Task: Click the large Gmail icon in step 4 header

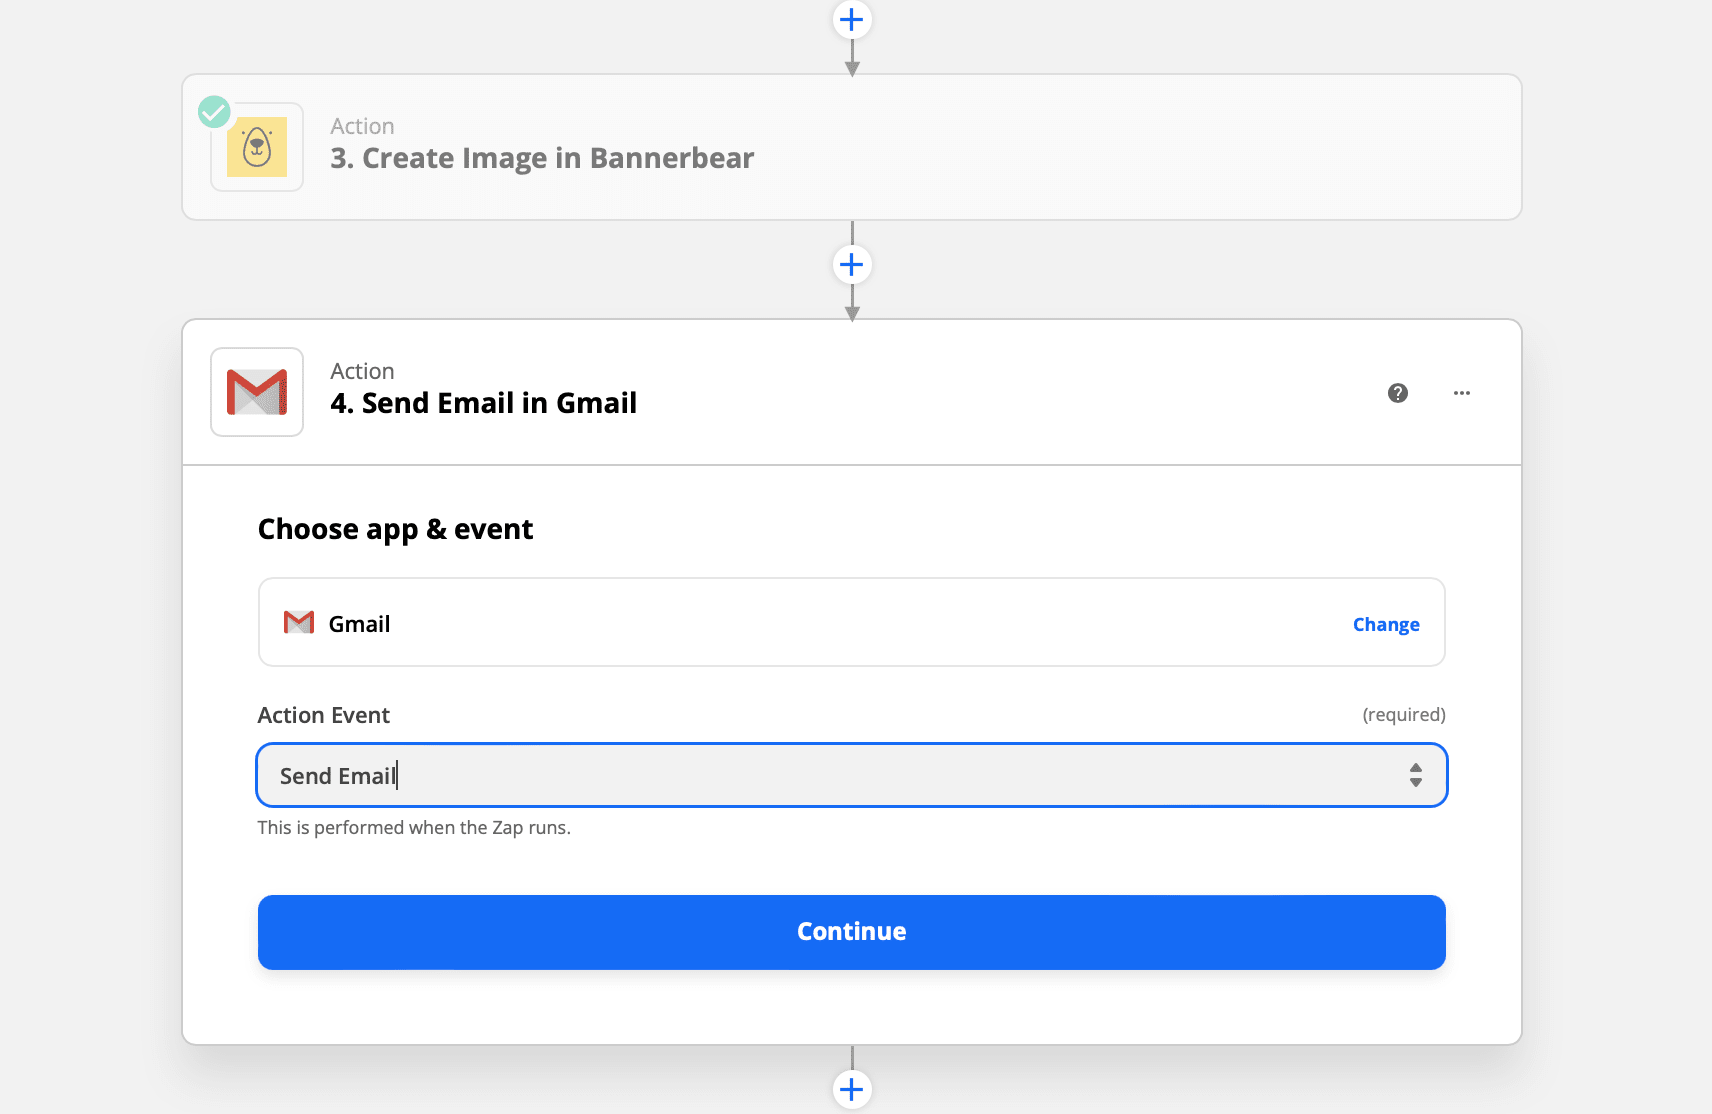Action: pyautogui.click(x=257, y=392)
